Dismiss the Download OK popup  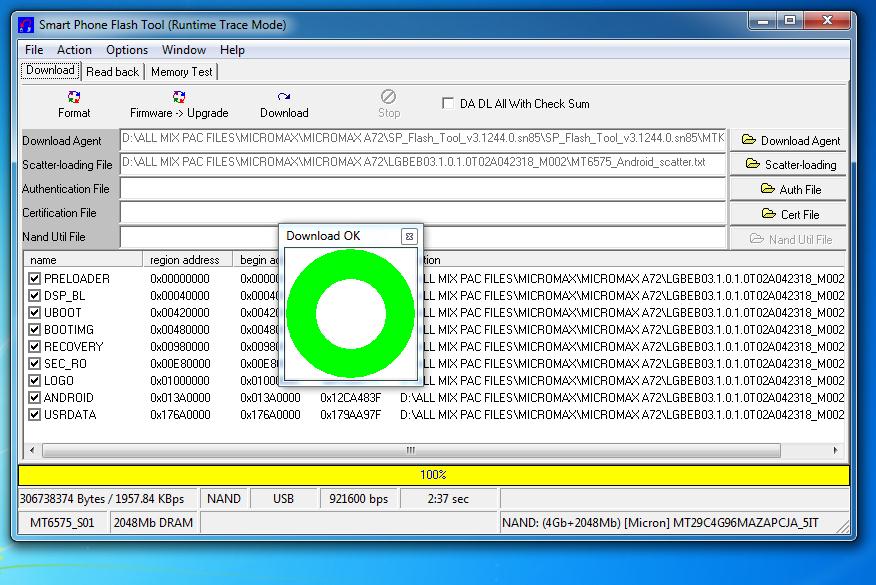(x=410, y=235)
